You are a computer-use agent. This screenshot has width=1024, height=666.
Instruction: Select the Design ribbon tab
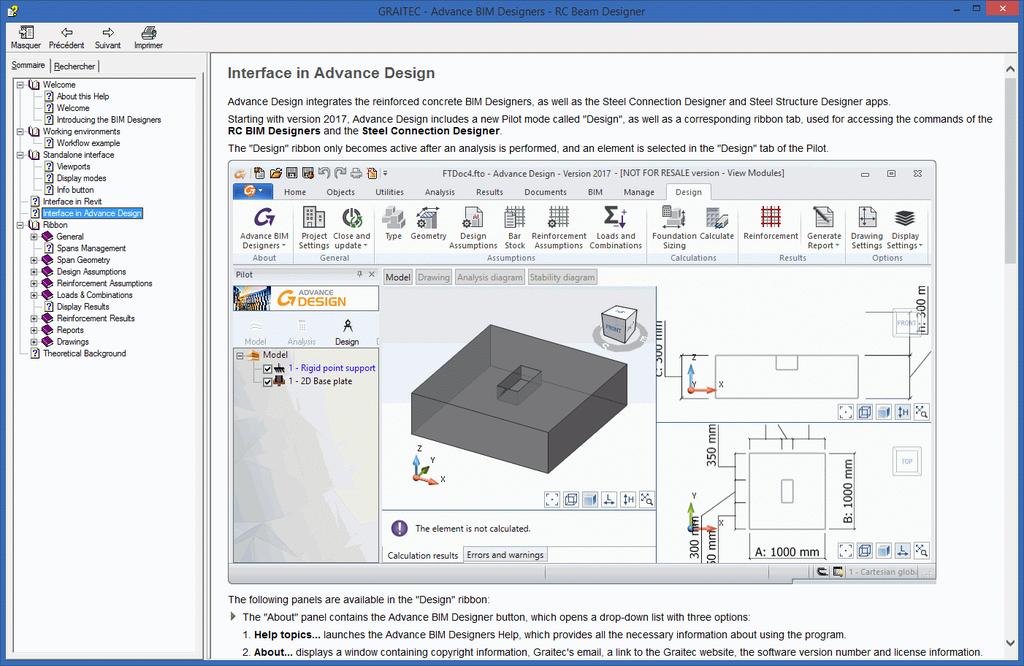(x=688, y=192)
